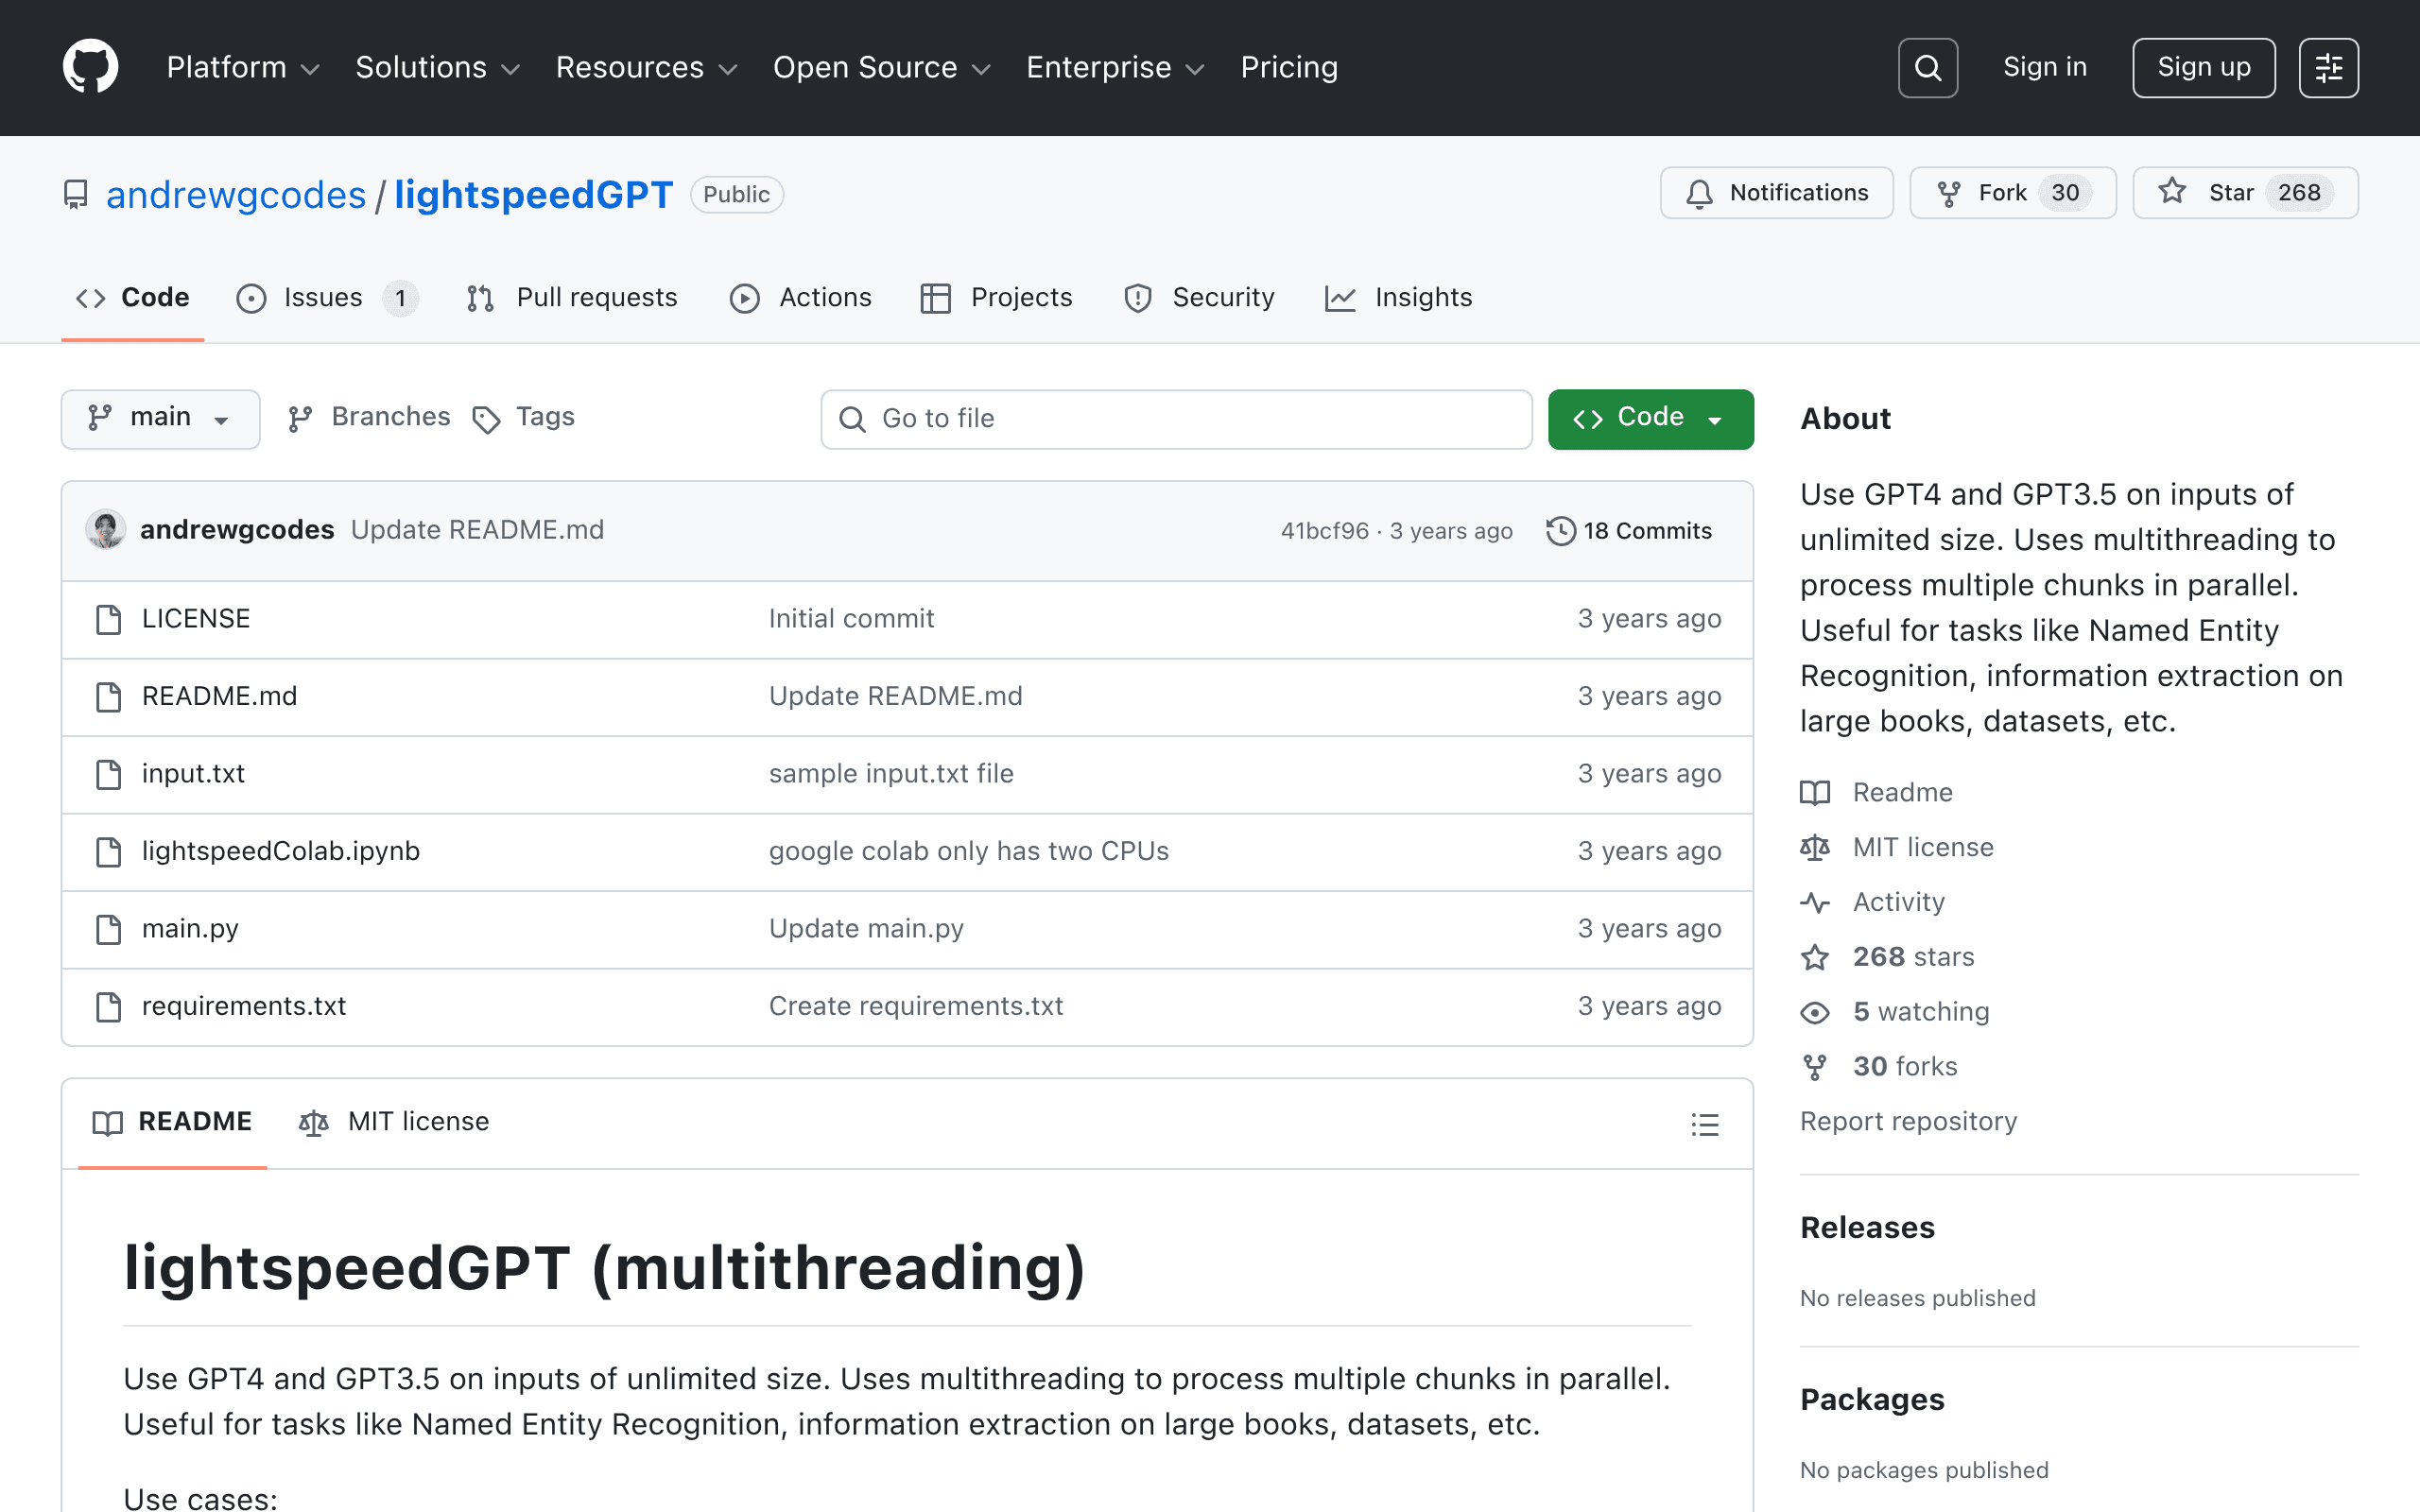This screenshot has height=1512, width=2420.
Task: Open the Pull requests tab
Action: point(572,298)
